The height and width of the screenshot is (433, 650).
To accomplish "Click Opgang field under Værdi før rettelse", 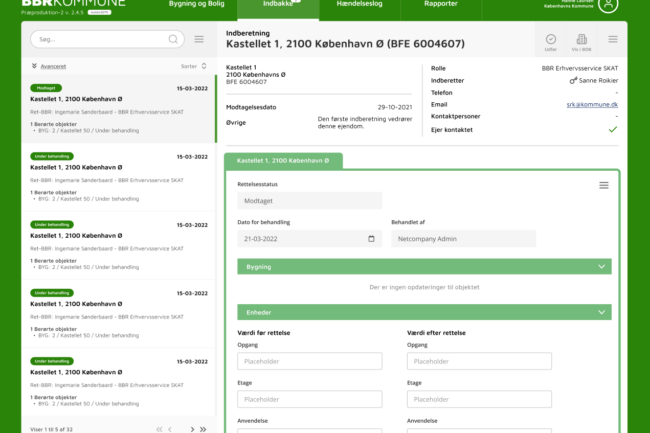I will 309,361.
